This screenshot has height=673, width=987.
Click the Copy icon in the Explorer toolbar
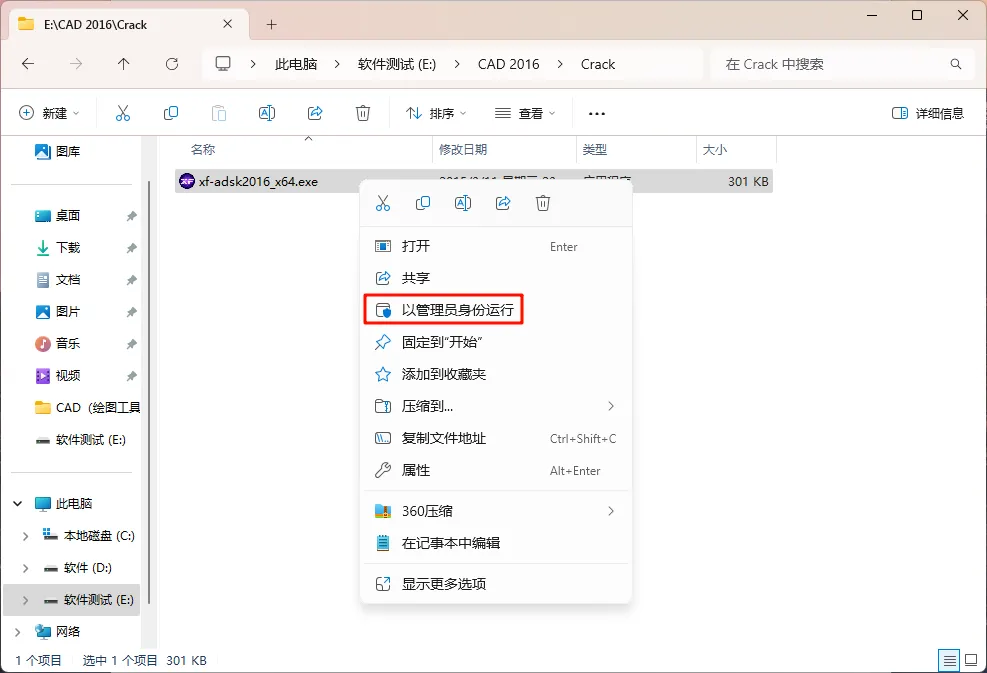171,113
